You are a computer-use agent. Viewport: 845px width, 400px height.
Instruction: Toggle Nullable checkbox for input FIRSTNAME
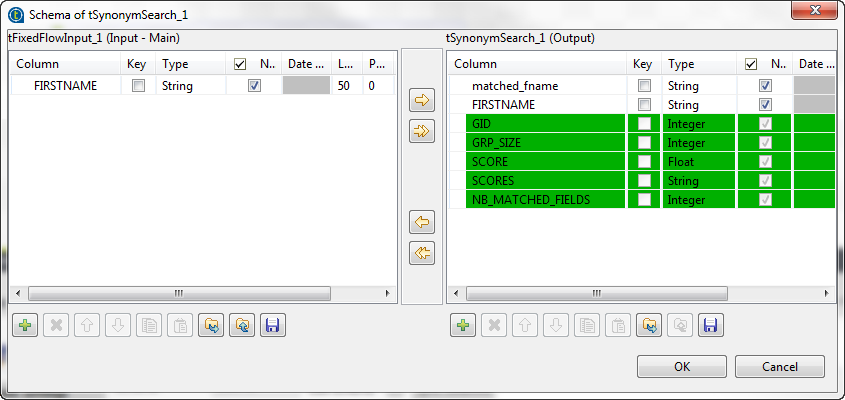tap(254, 86)
